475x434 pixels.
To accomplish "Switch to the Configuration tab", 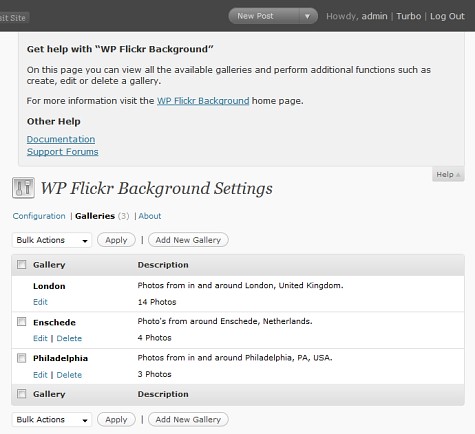I will click(x=39, y=216).
